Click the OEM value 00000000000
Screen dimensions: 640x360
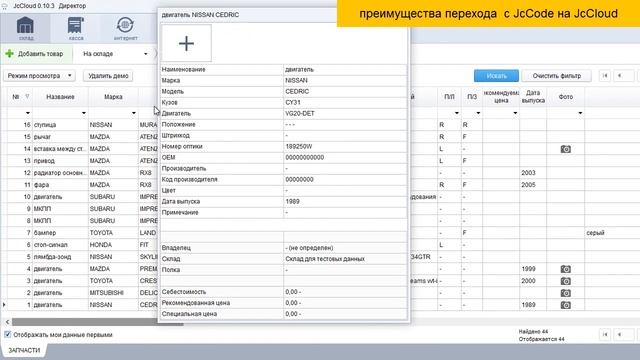[304, 158]
